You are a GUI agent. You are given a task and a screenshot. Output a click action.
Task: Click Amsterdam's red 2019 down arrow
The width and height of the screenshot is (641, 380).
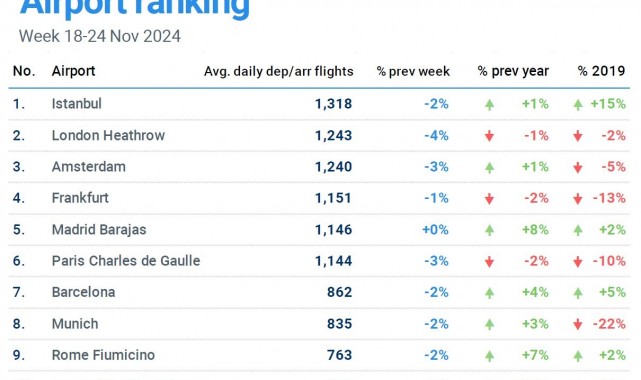pos(578,168)
